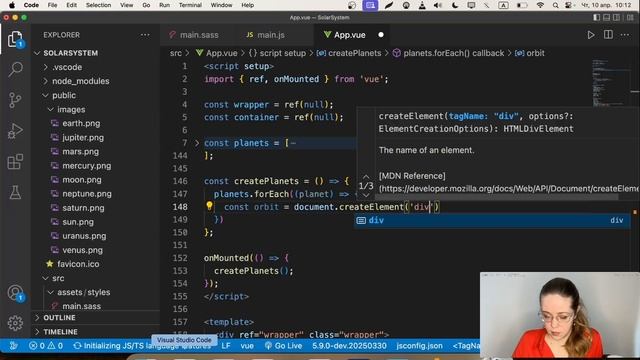Open jupiter.png in the explorer

83,138
